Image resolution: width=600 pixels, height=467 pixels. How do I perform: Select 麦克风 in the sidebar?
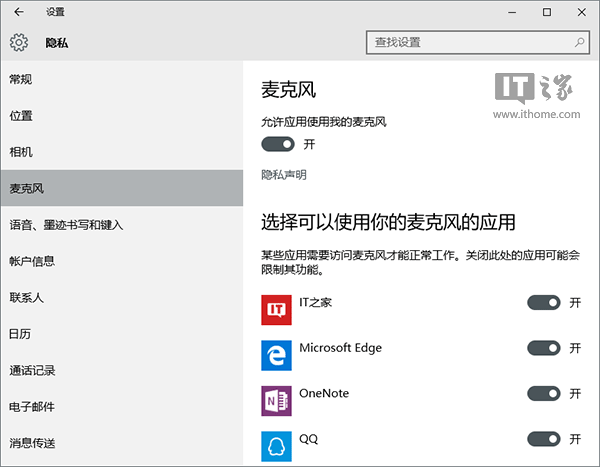point(122,188)
